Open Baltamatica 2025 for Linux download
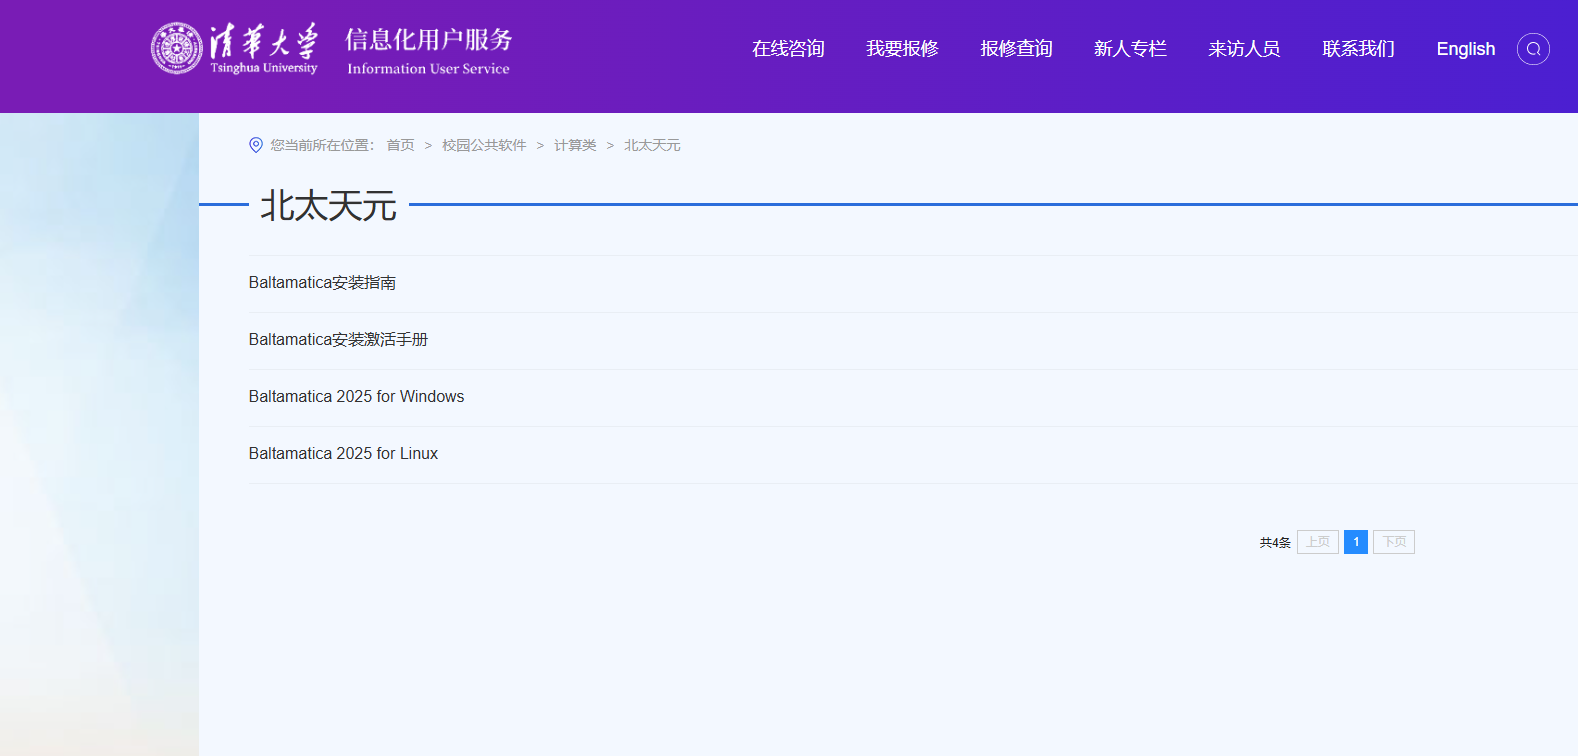The width and height of the screenshot is (1578, 756). (x=343, y=454)
